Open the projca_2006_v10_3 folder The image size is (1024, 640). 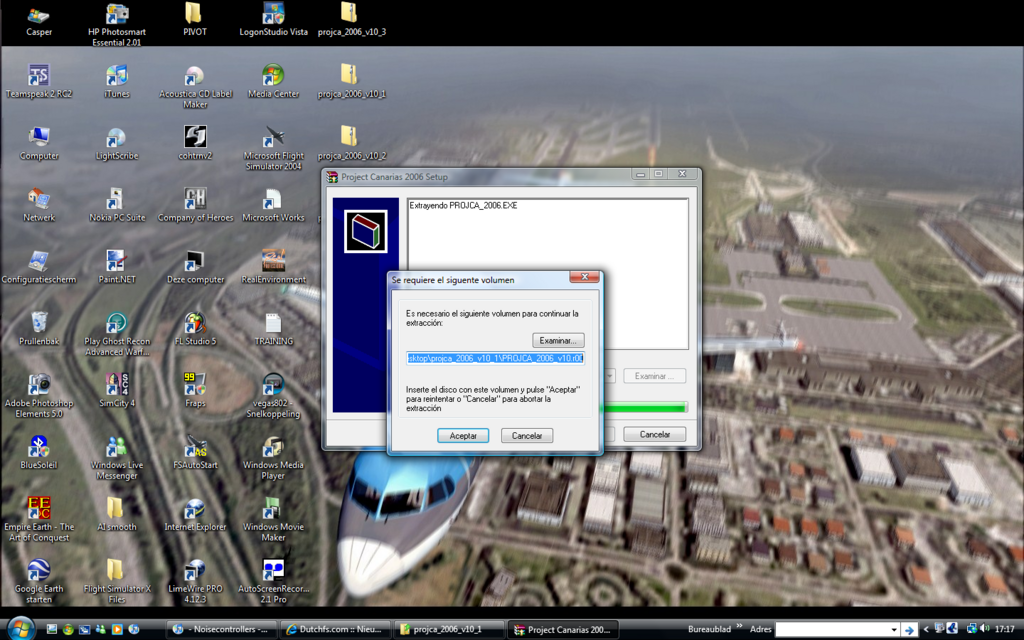[x=351, y=20]
